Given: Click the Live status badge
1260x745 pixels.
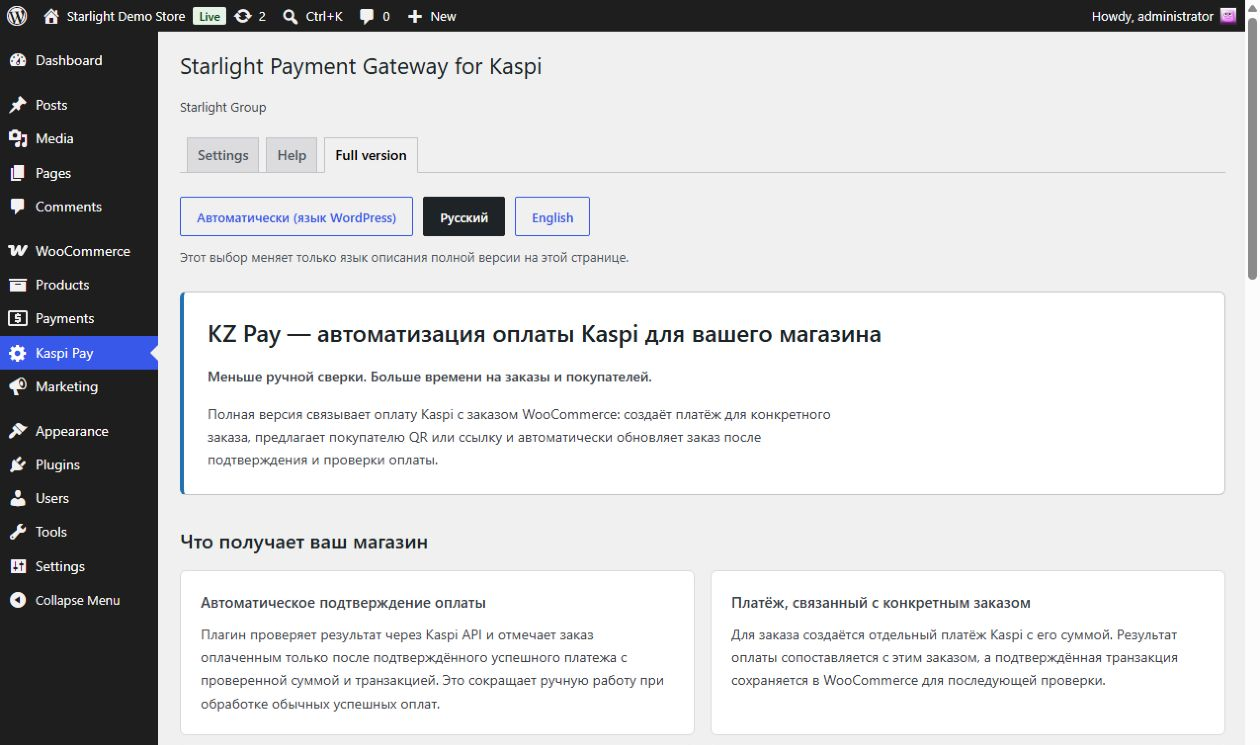Looking at the screenshot, I should pyautogui.click(x=209, y=16).
